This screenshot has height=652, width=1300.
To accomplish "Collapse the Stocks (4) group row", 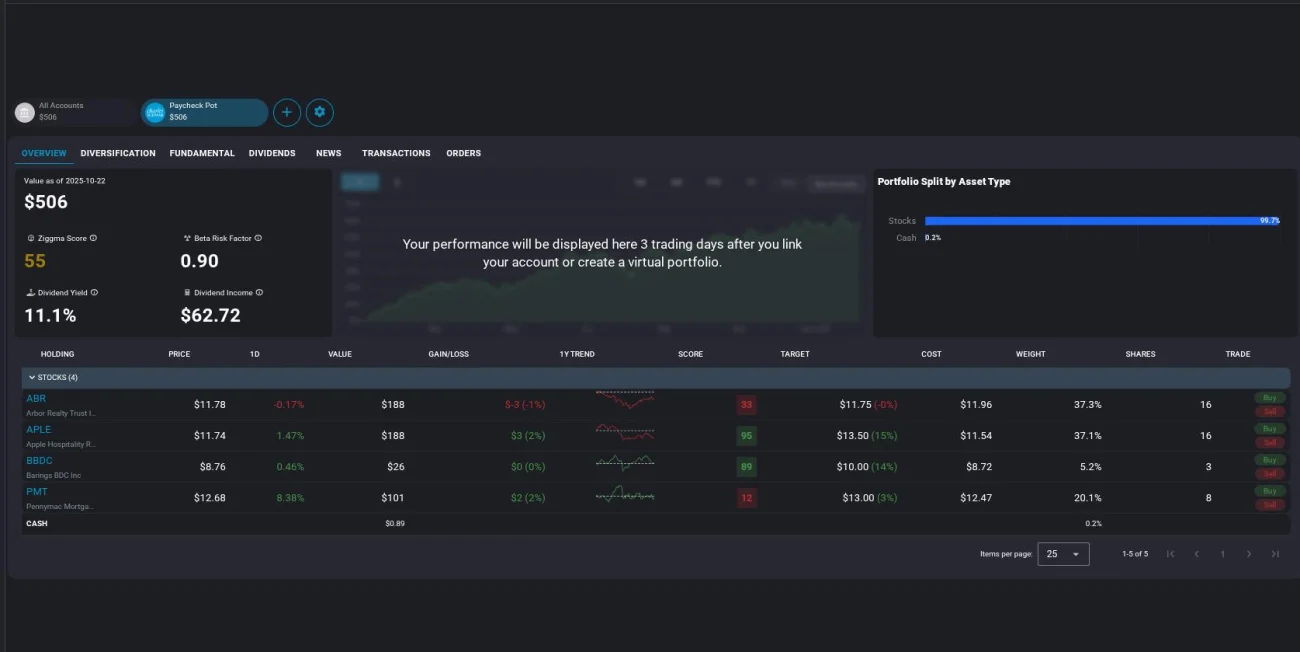I will point(31,378).
